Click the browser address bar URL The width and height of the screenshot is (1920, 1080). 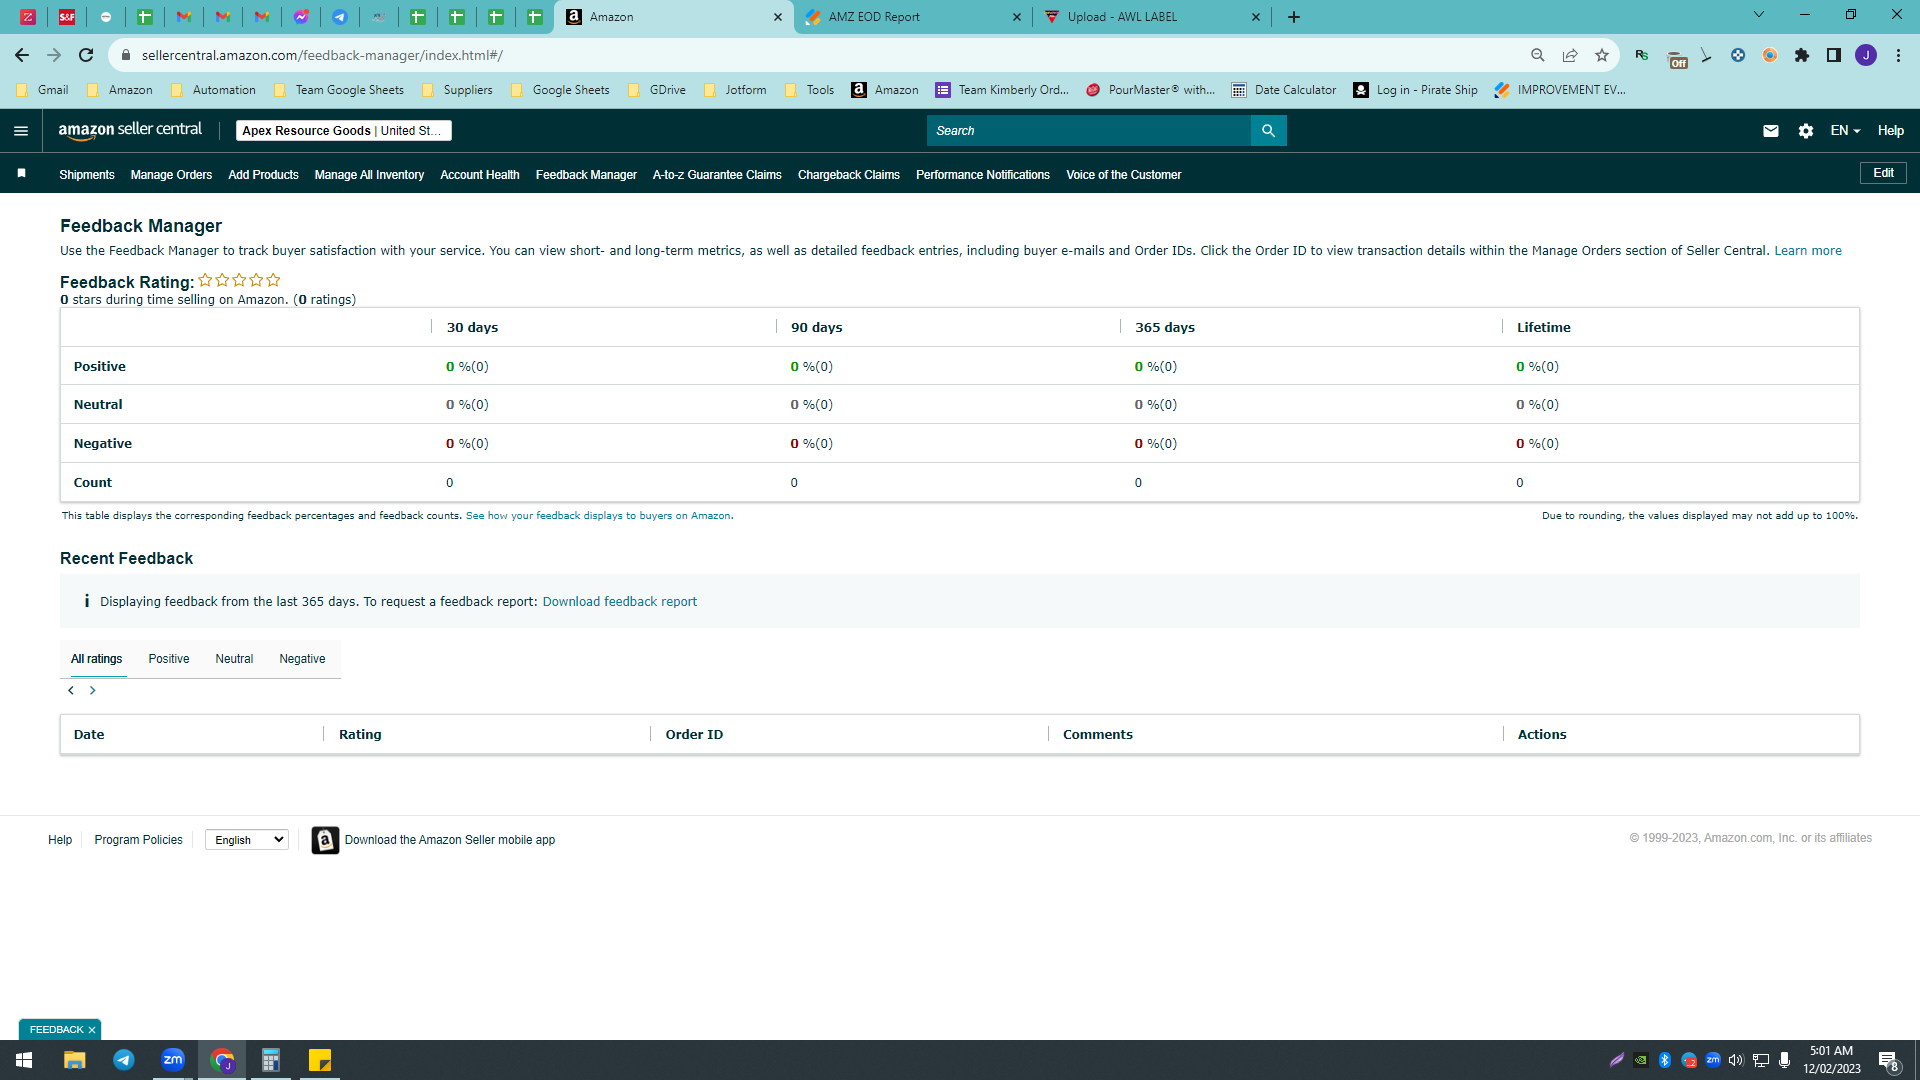point(322,55)
